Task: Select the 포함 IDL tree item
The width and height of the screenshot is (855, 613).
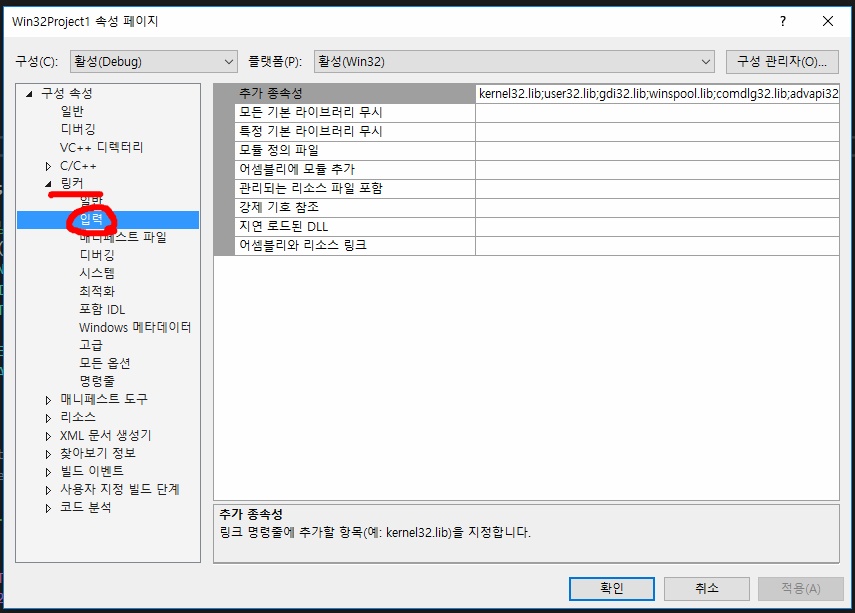Action: point(102,309)
